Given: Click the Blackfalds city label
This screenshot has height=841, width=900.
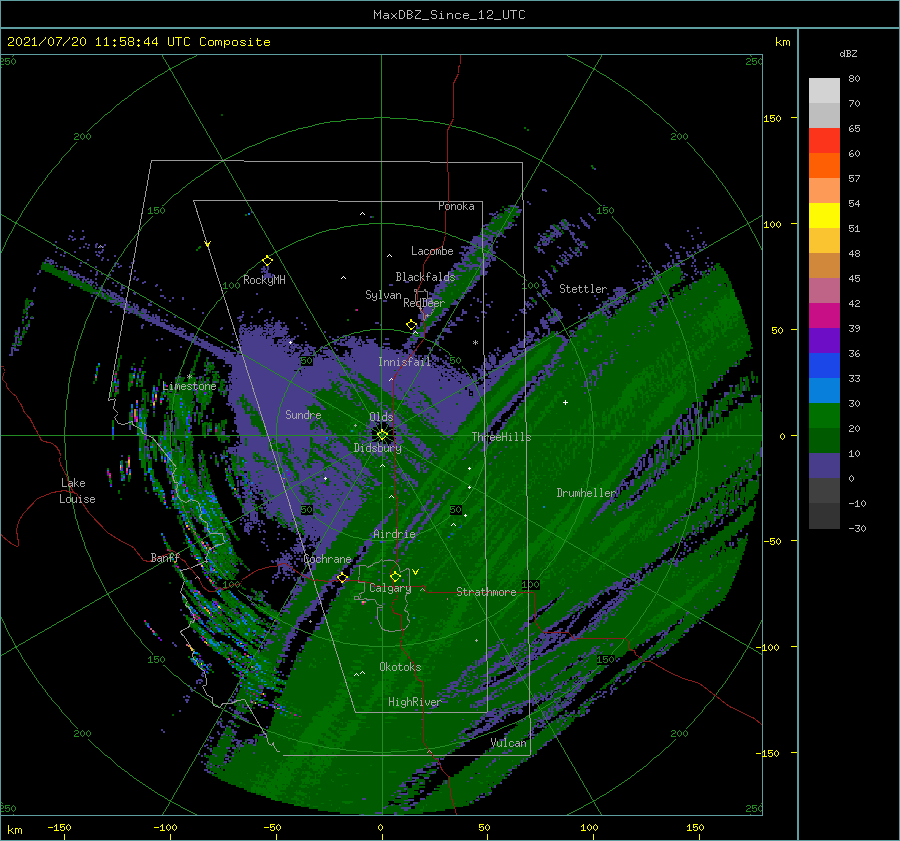Looking at the screenshot, I should coord(425,277).
